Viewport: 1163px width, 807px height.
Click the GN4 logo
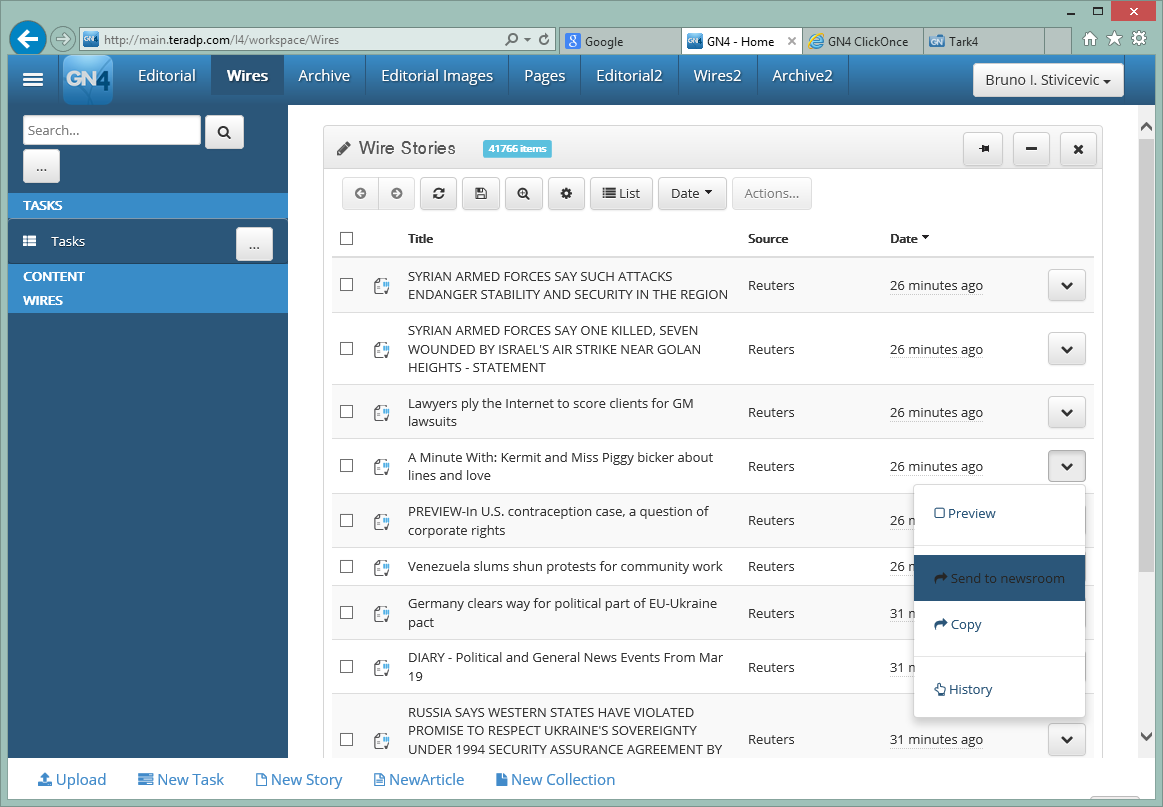tap(88, 79)
